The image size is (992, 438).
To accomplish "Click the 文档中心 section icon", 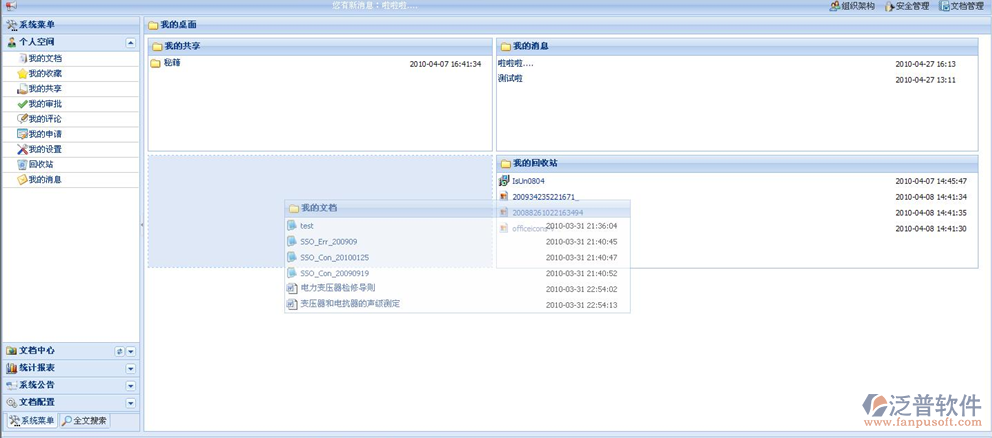I will pyautogui.click(x=11, y=351).
